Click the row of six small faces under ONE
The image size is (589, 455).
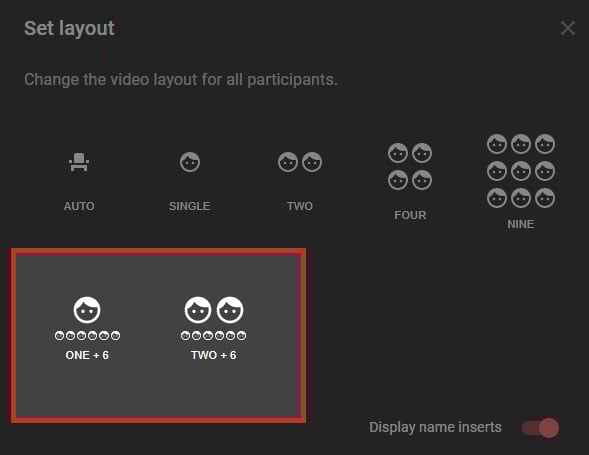coord(87,336)
